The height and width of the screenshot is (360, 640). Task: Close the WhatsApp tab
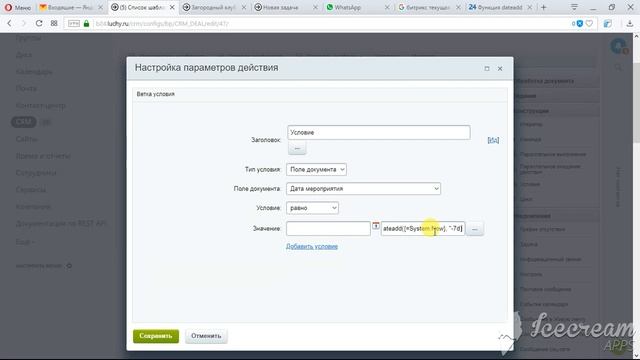387,7
